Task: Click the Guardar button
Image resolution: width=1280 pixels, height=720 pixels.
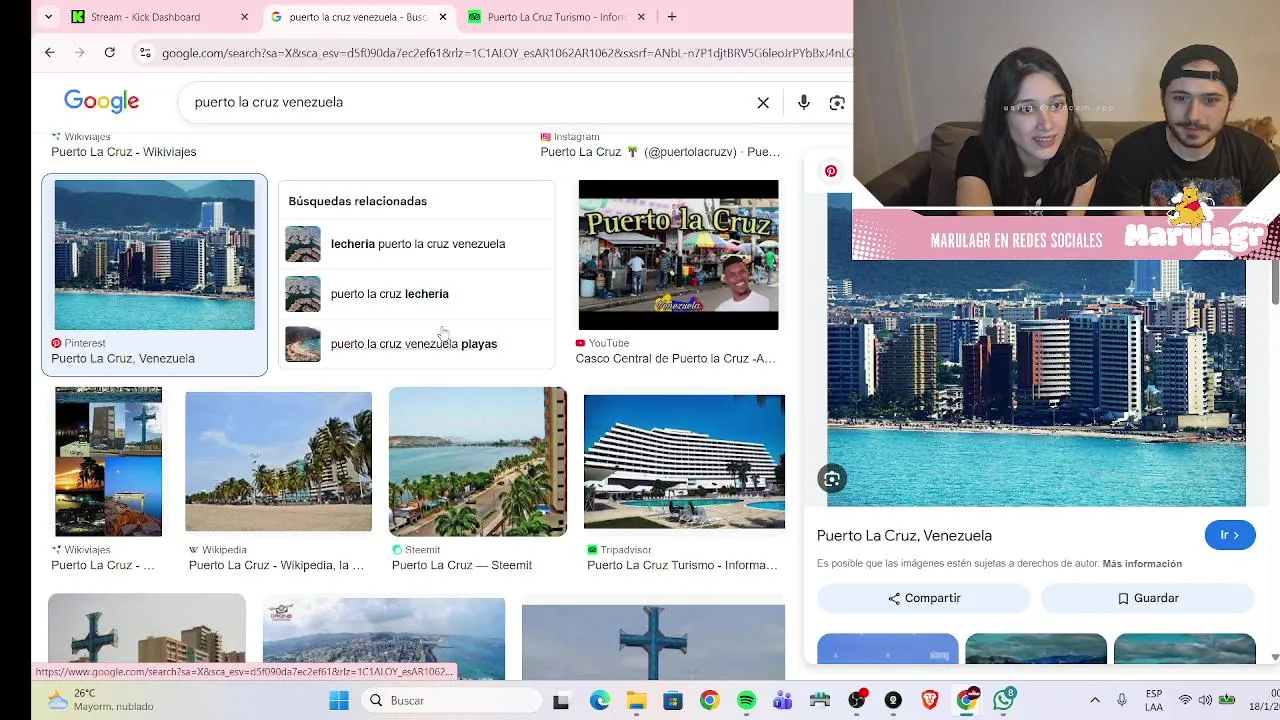Action: (x=1148, y=598)
